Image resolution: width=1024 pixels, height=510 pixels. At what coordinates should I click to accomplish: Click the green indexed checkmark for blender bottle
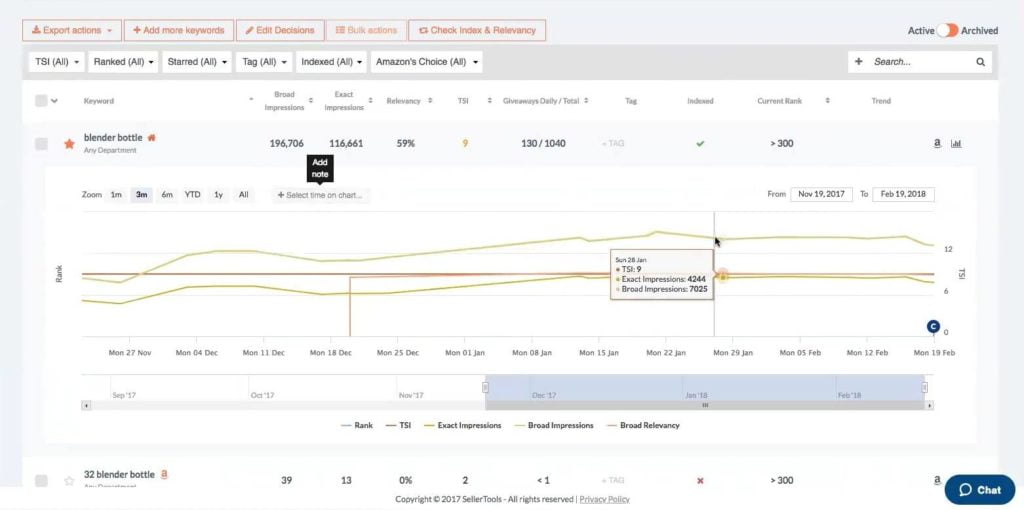tap(700, 144)
